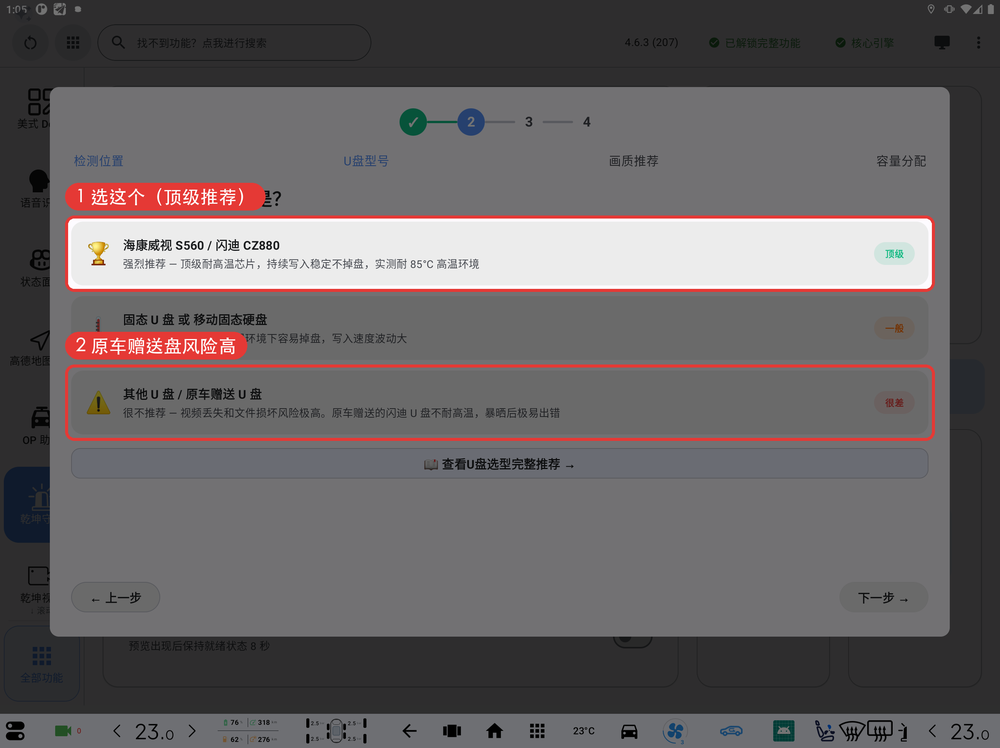Decrease the right temperature with its left chevron
This screenshot has height=748, width=1000.
(x=932, y=731)
